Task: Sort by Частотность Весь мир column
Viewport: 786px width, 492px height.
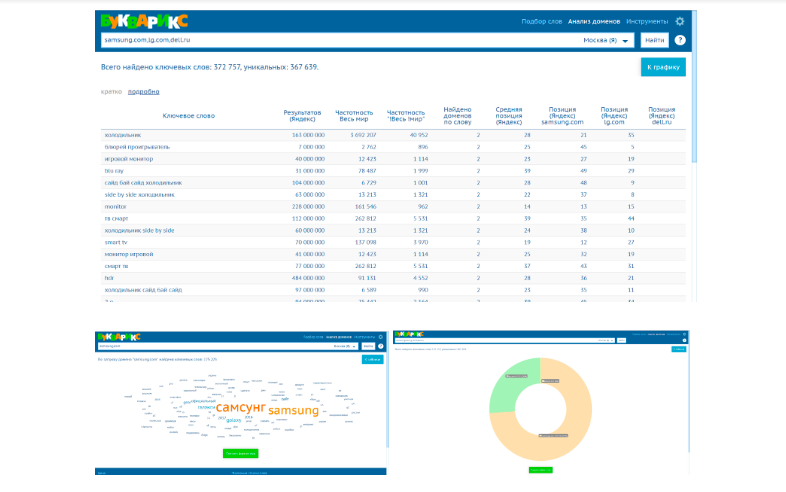Action: [x=354, y=116]
